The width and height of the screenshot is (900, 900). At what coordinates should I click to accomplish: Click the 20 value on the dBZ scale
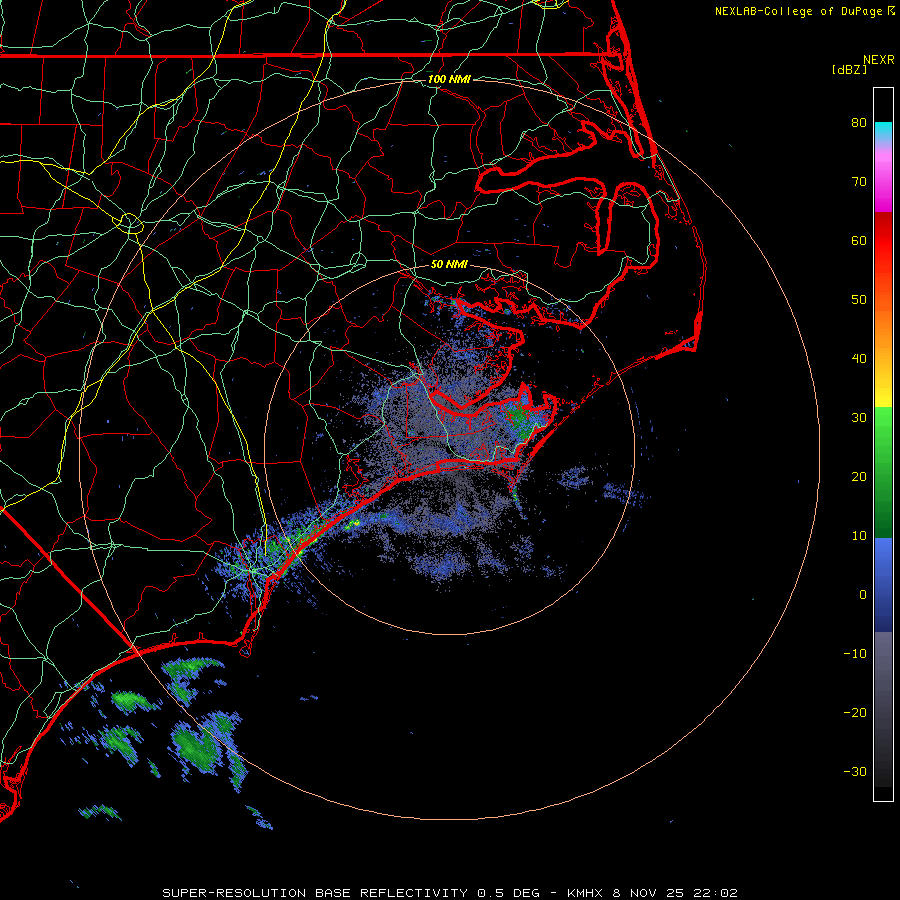859,477
